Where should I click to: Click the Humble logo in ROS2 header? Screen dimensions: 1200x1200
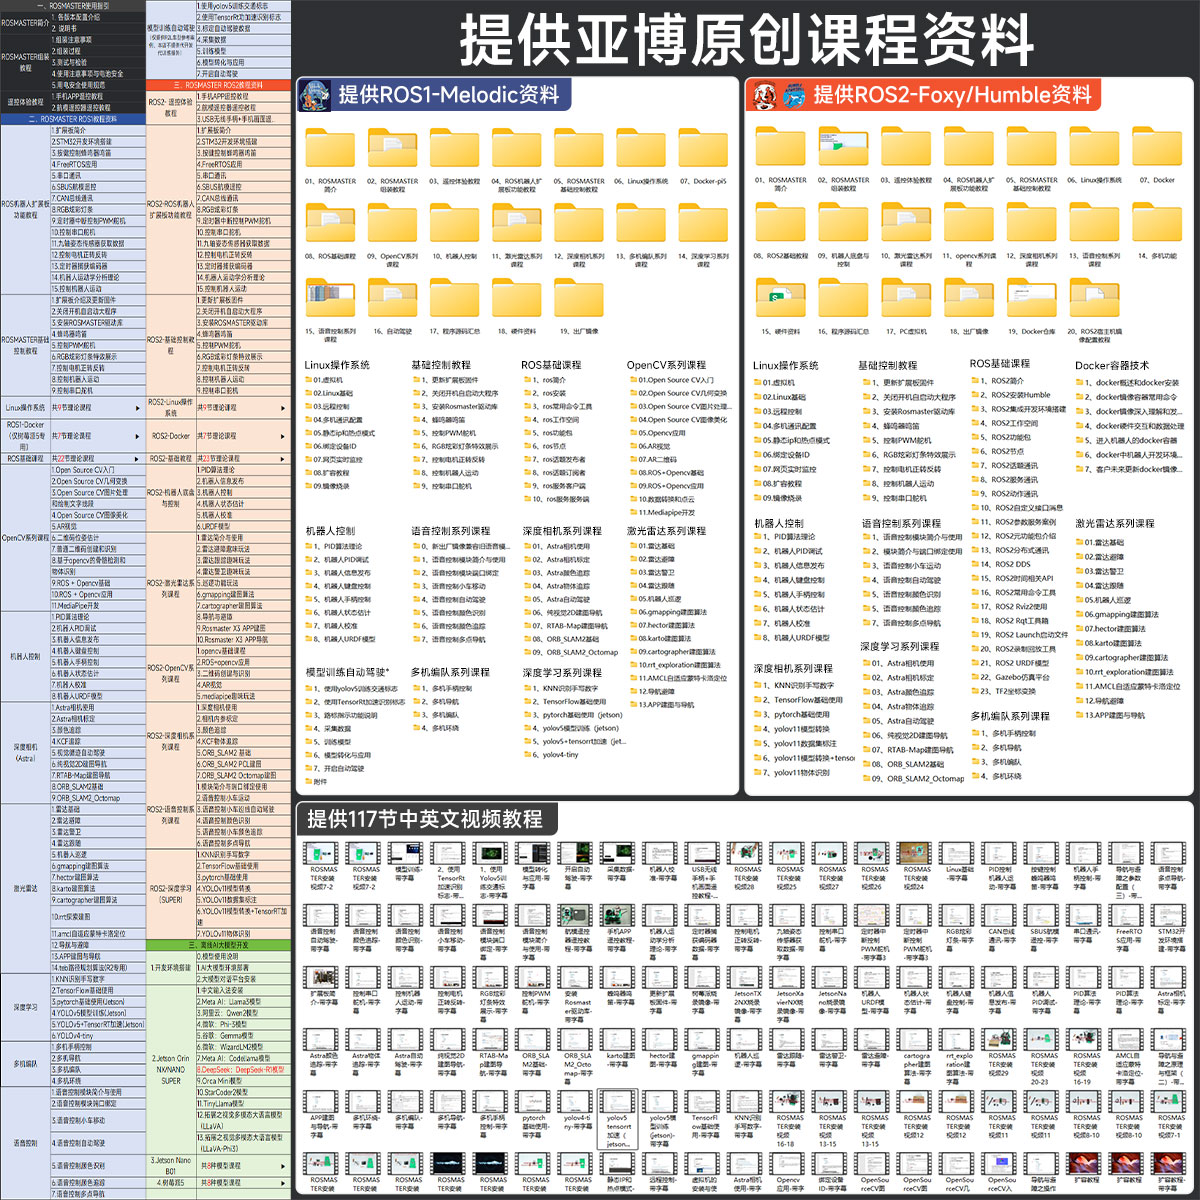click(x=794, y=96)
